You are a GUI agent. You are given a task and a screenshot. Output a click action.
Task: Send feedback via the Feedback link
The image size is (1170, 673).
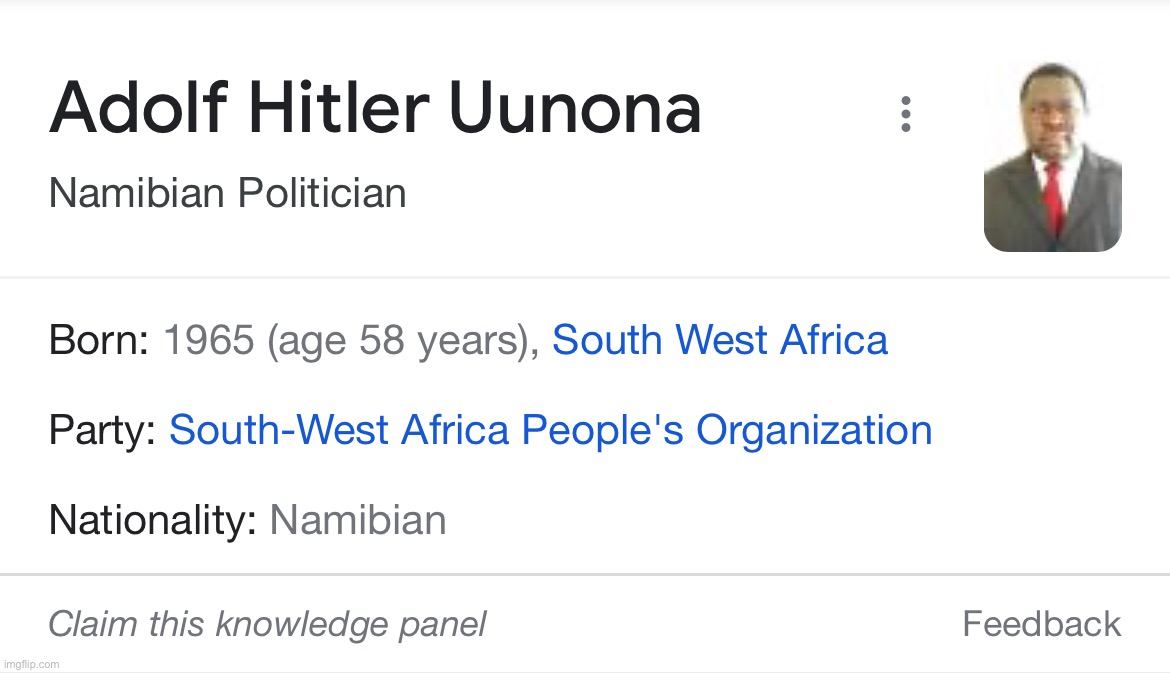pos(1041,624)
